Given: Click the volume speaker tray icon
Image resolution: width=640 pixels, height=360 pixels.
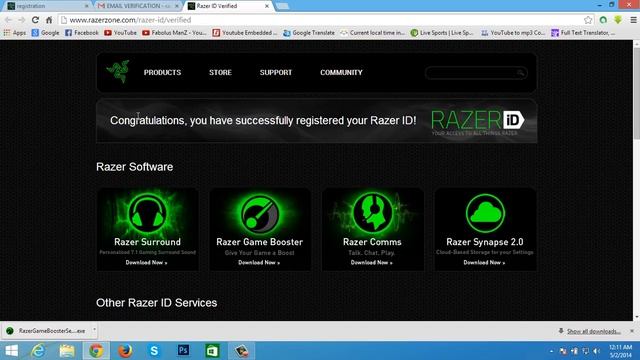Looking at the screenshot, I should [x=596, y=351].
